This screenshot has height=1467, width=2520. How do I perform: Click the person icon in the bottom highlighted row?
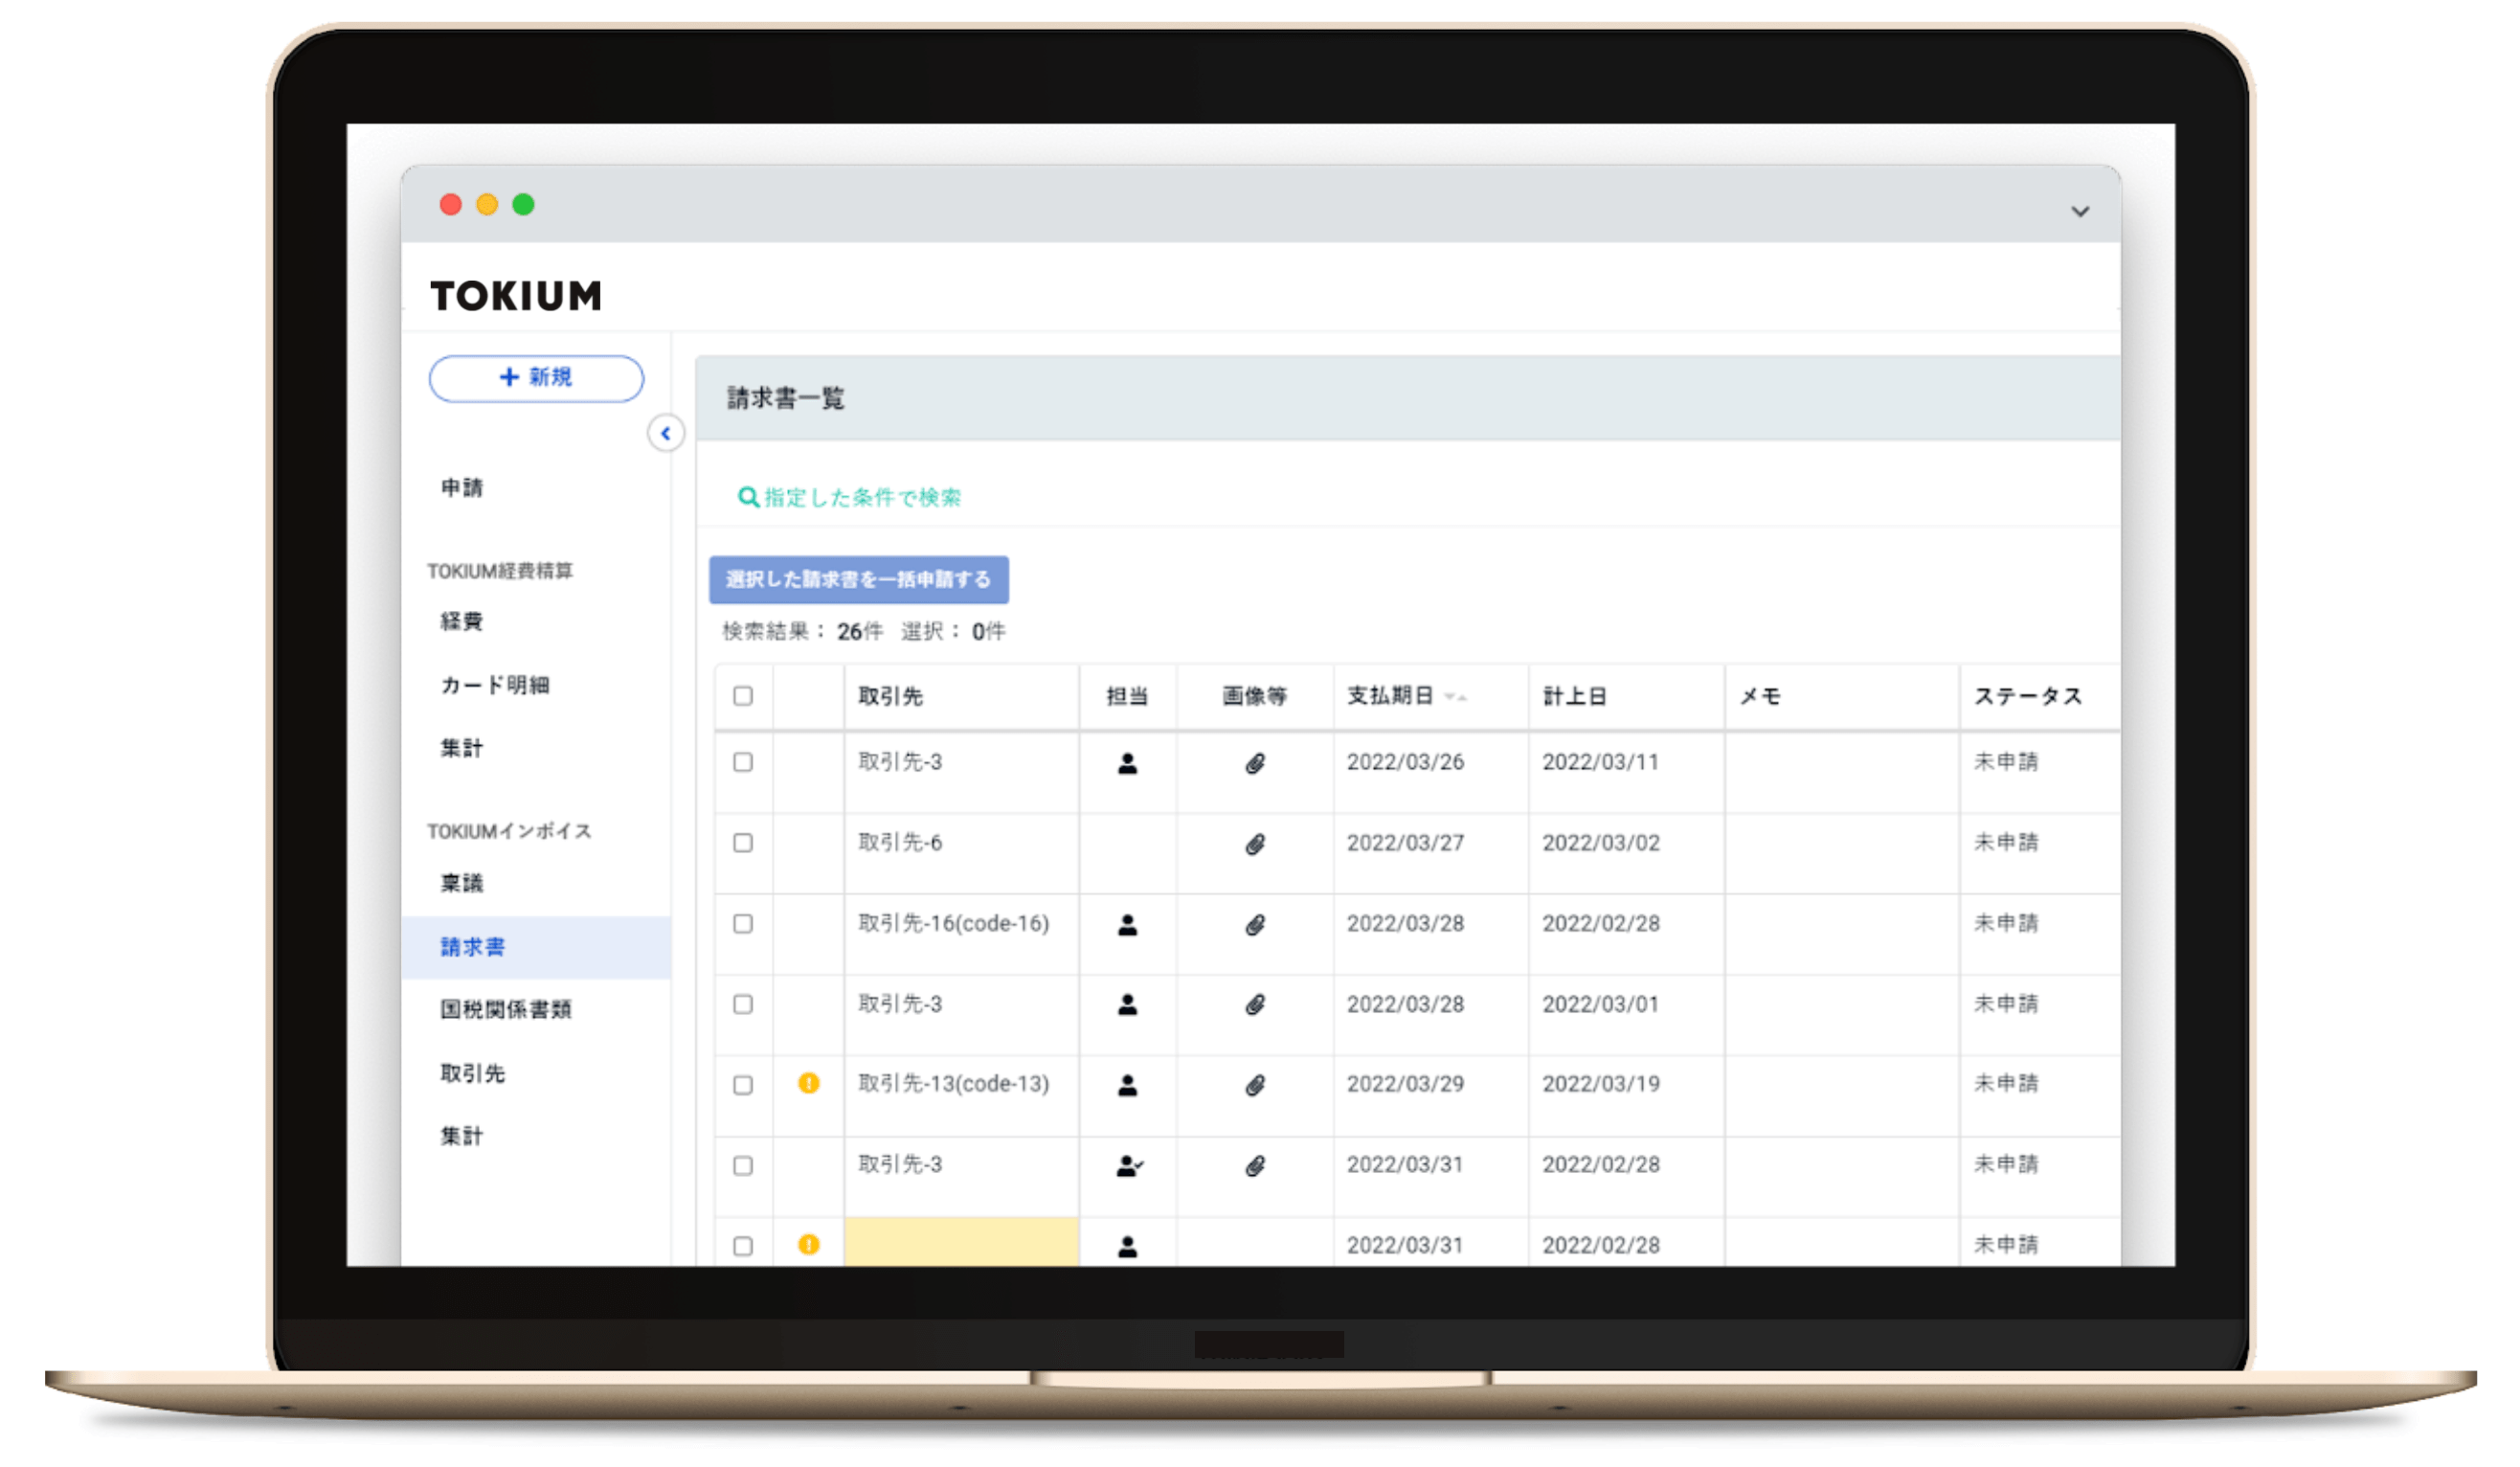tap(1127, 1246)
